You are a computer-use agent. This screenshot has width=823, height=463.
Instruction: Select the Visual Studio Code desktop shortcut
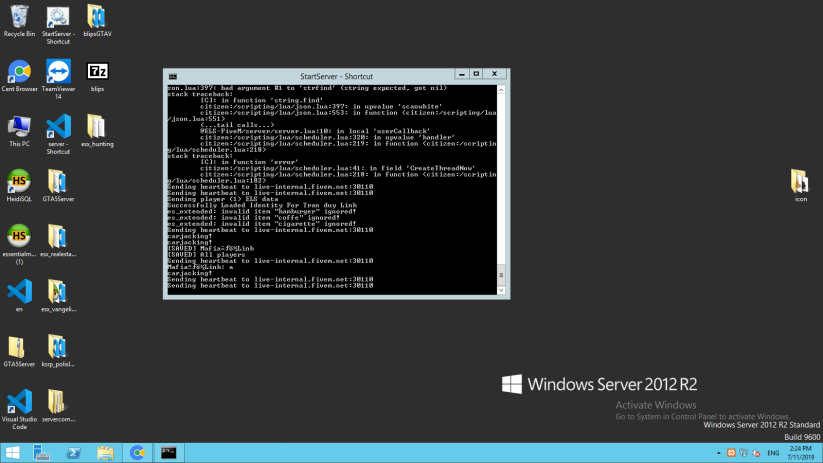coord(19,409)
